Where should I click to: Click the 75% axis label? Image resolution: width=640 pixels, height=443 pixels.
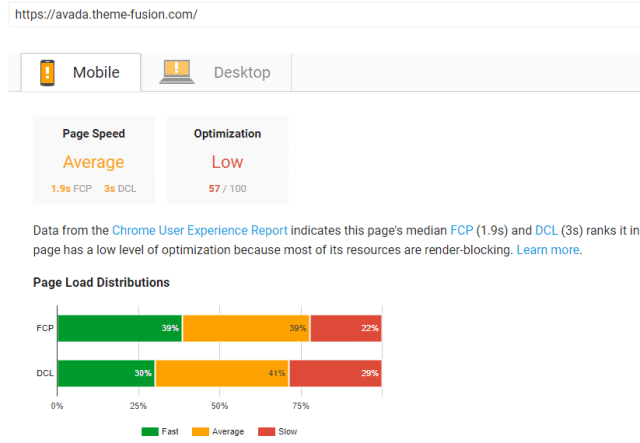(301, 406)
